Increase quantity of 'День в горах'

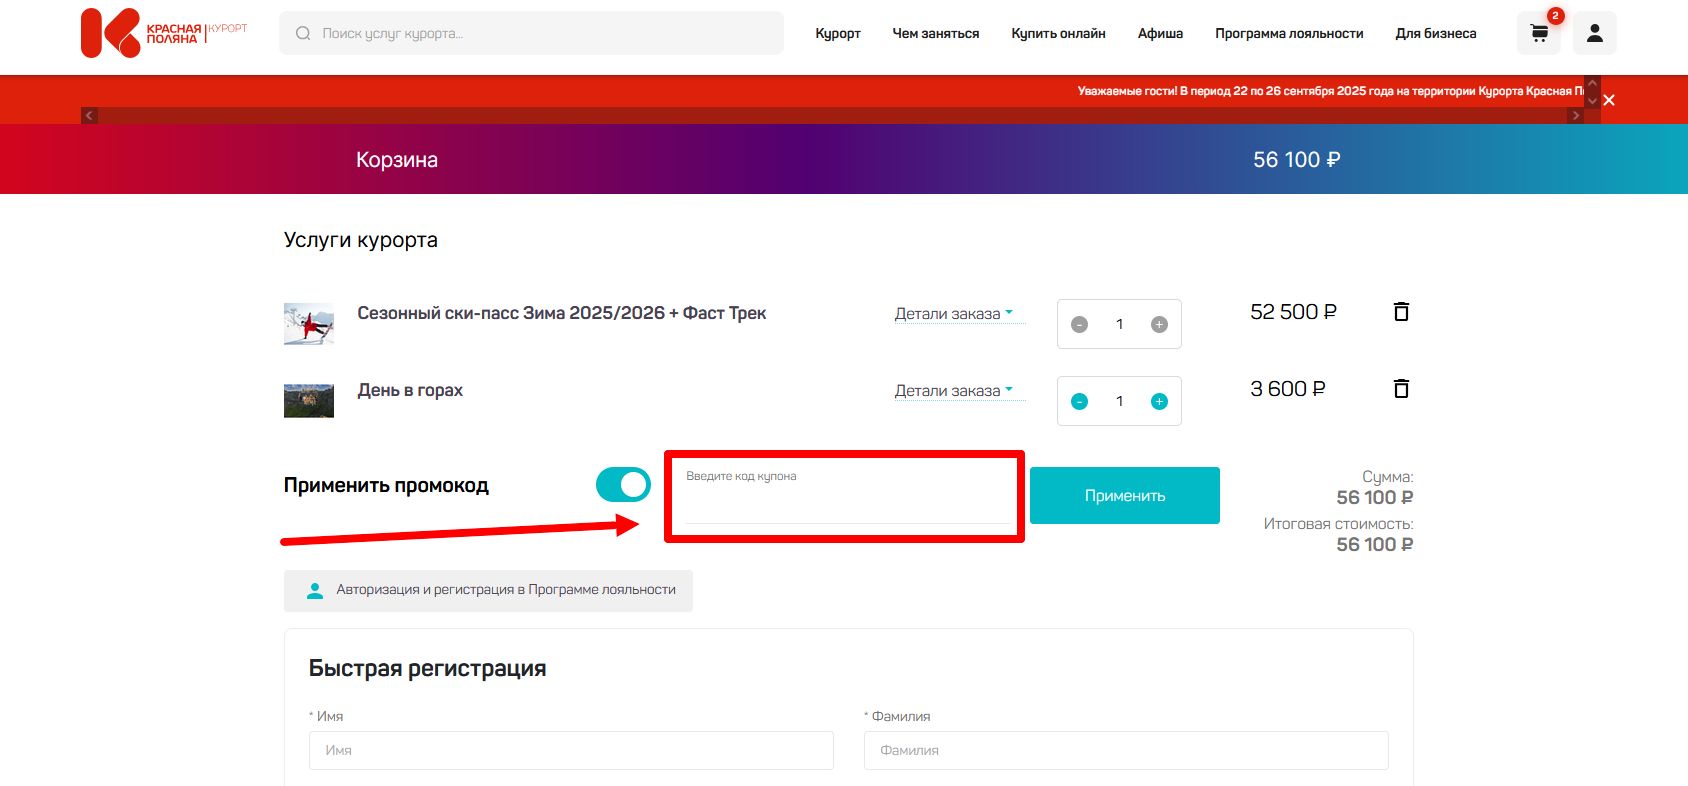(1159, 401)
